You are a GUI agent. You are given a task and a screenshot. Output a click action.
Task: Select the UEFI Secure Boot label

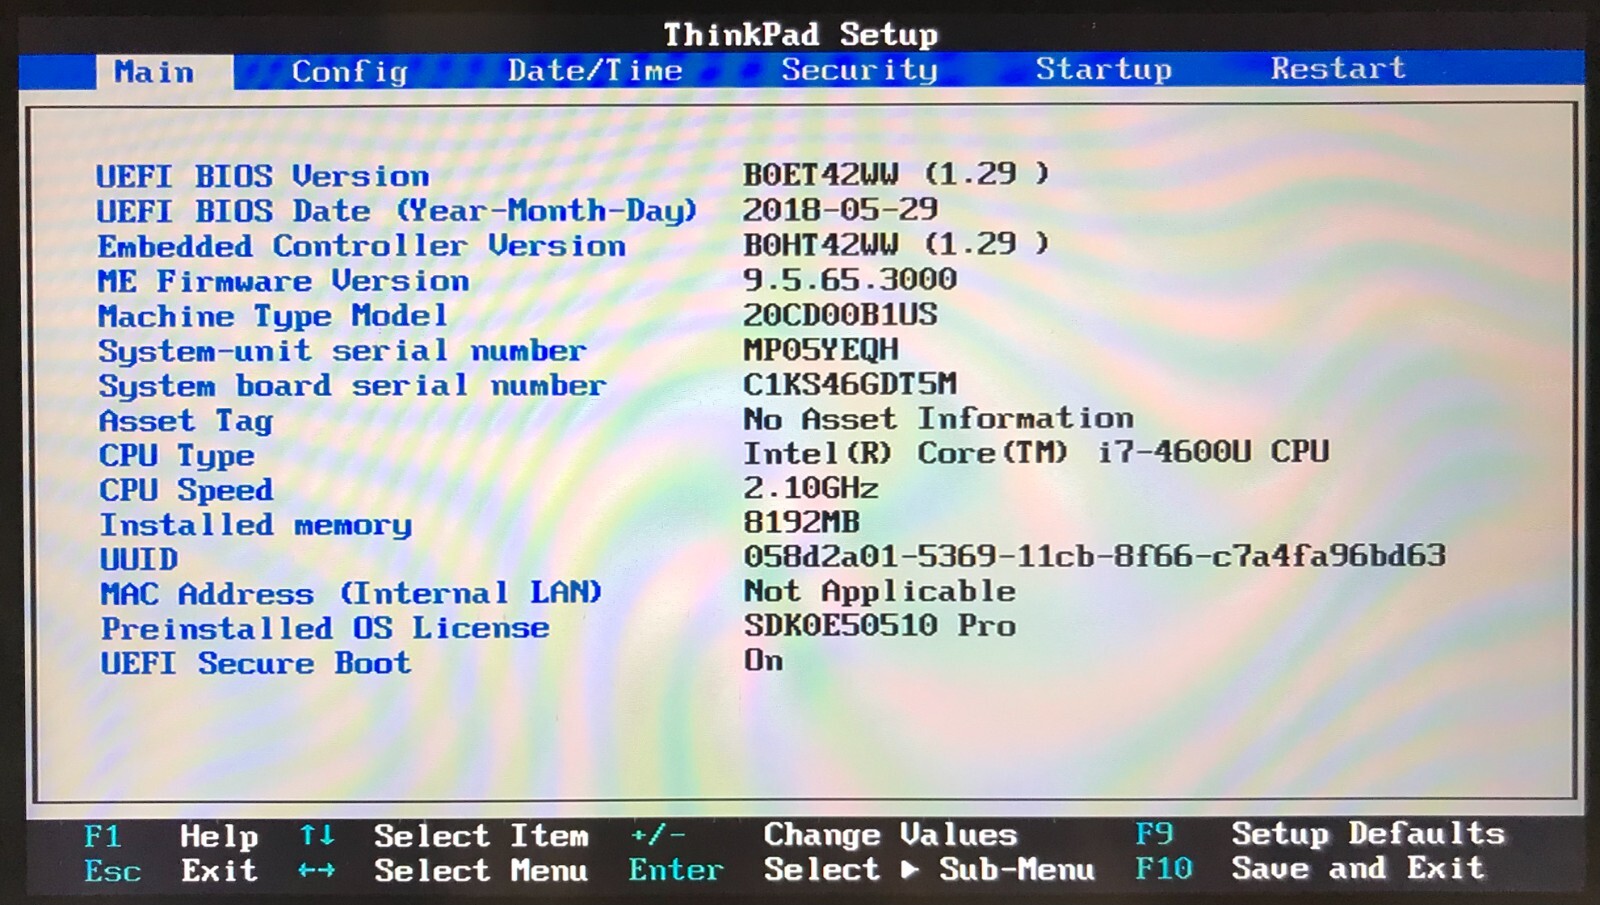[256, 663]
